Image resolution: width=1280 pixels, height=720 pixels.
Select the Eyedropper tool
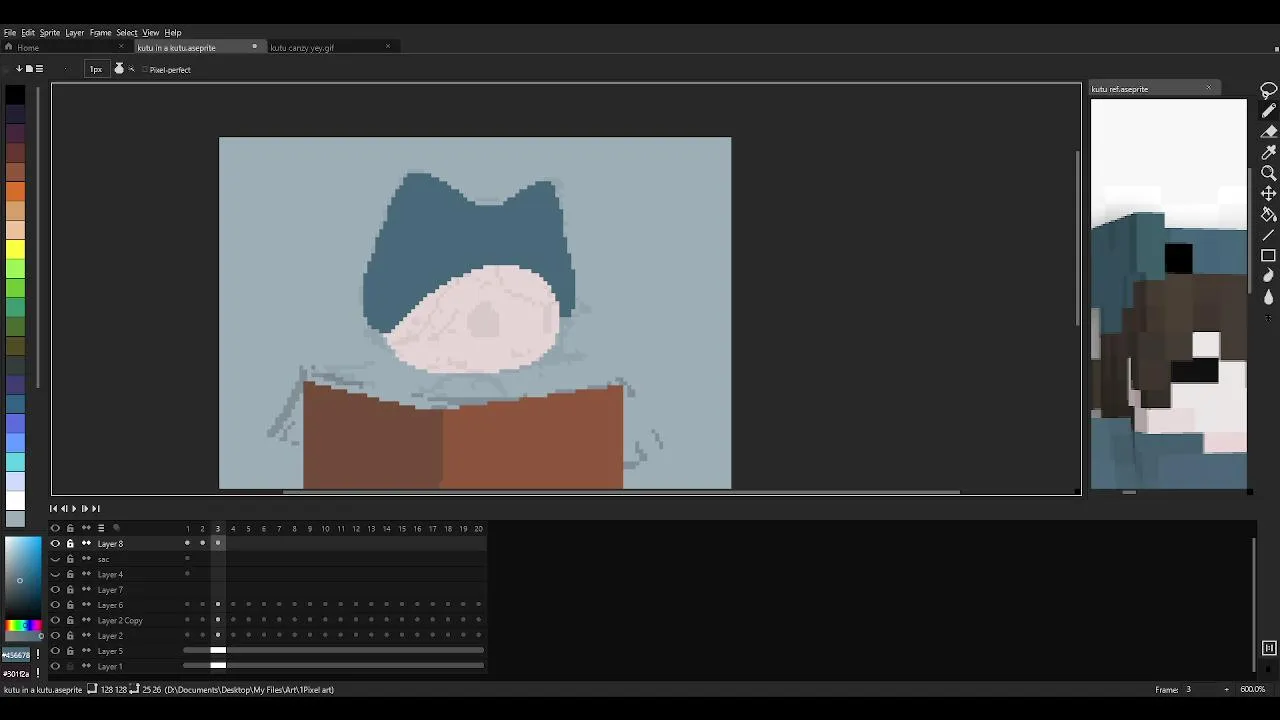(x=1268, y=152)
